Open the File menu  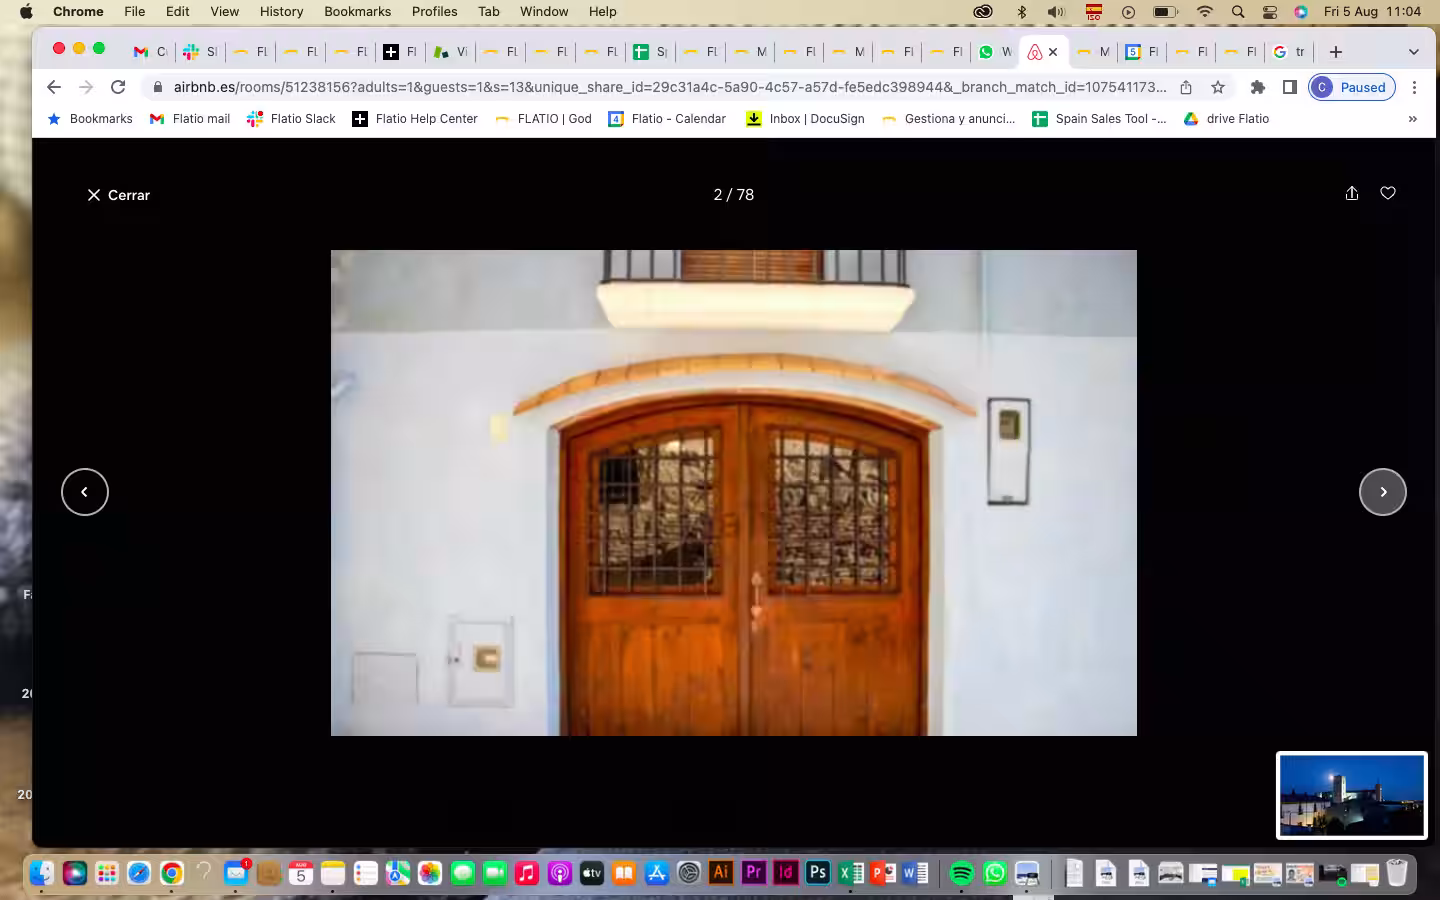tap(134, 11)
